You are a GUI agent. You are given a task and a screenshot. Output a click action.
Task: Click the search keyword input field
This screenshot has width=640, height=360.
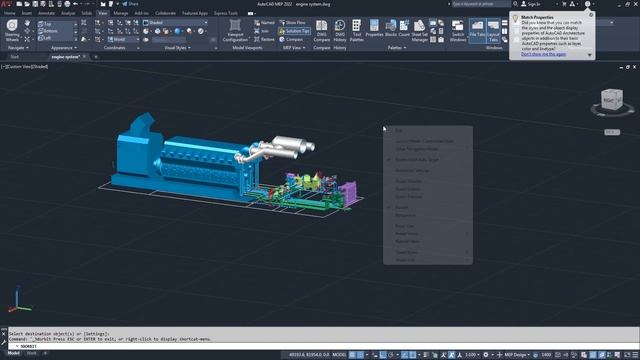click(481, 4)
